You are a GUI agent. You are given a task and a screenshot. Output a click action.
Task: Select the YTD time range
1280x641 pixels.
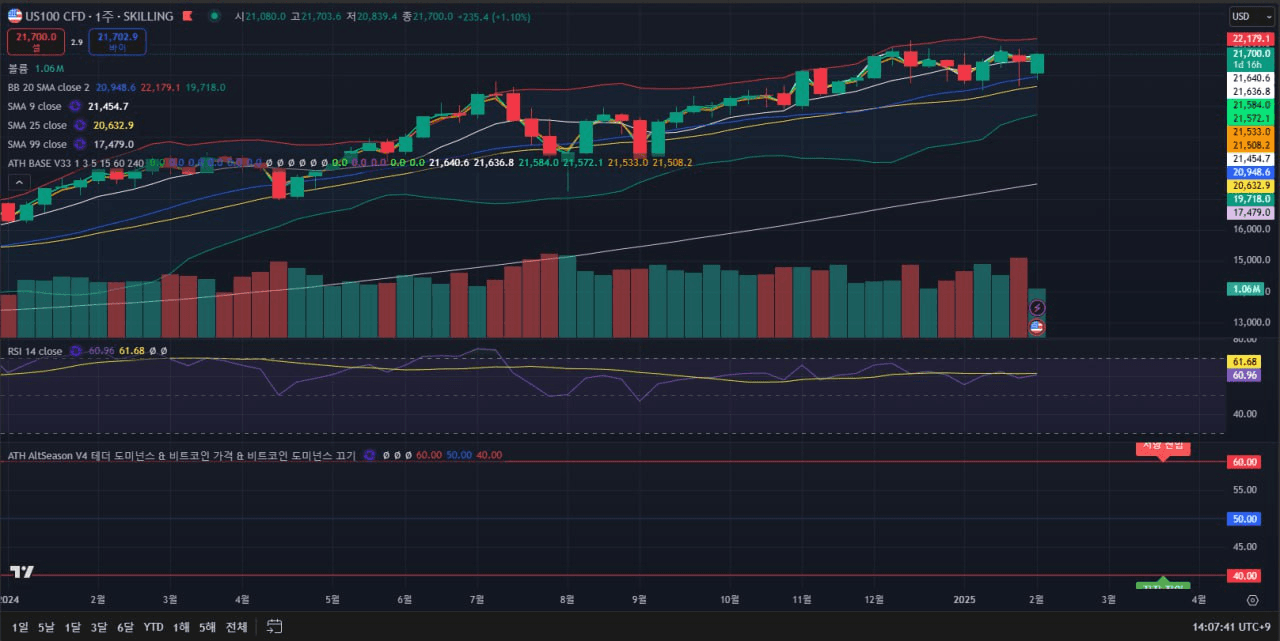coord(153,627)
